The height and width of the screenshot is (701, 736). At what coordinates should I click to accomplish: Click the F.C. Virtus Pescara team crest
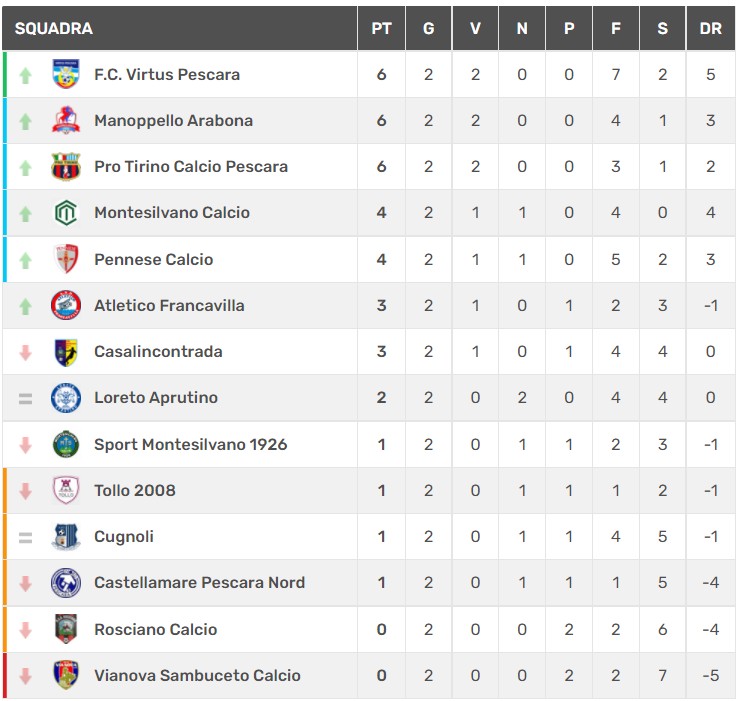pyautogui.click(x=66, y=74)
